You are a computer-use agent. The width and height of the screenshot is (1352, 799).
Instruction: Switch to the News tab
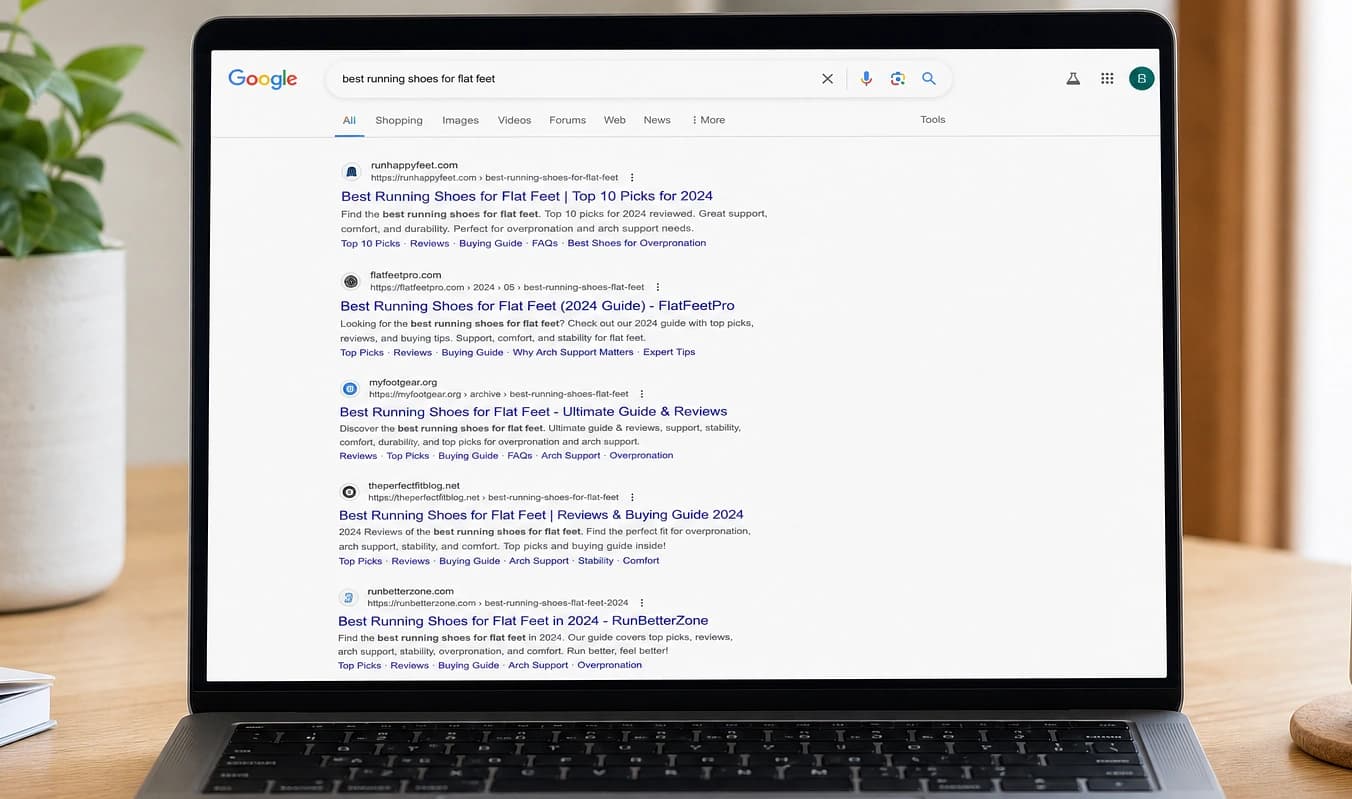[657, 120]
